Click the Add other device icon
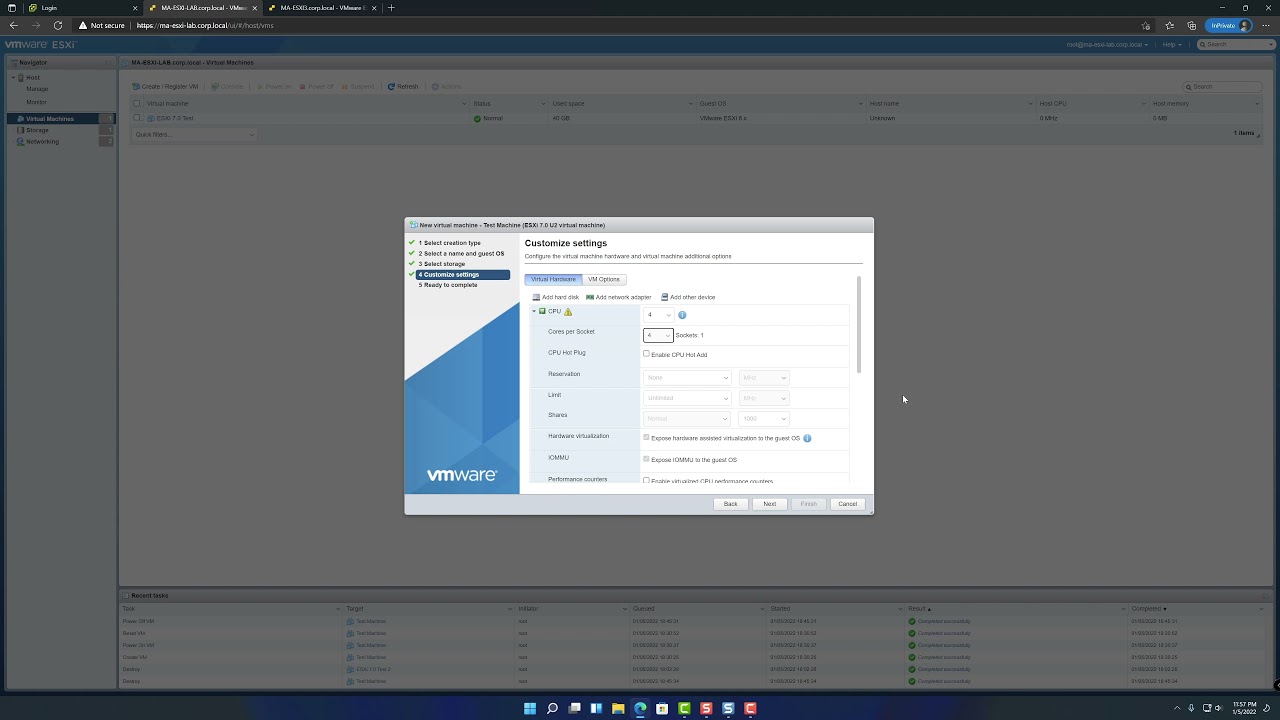 coord(665,297)
